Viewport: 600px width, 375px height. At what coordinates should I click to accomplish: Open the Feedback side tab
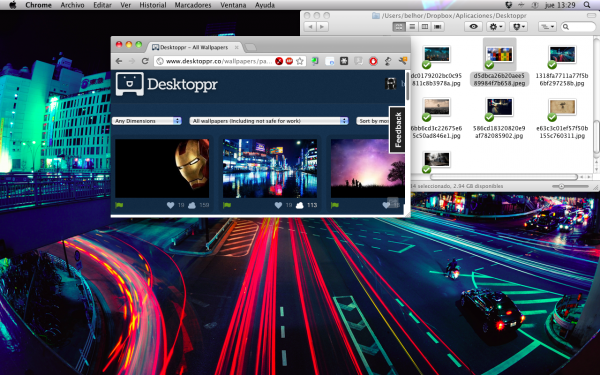tap(398, 130)
